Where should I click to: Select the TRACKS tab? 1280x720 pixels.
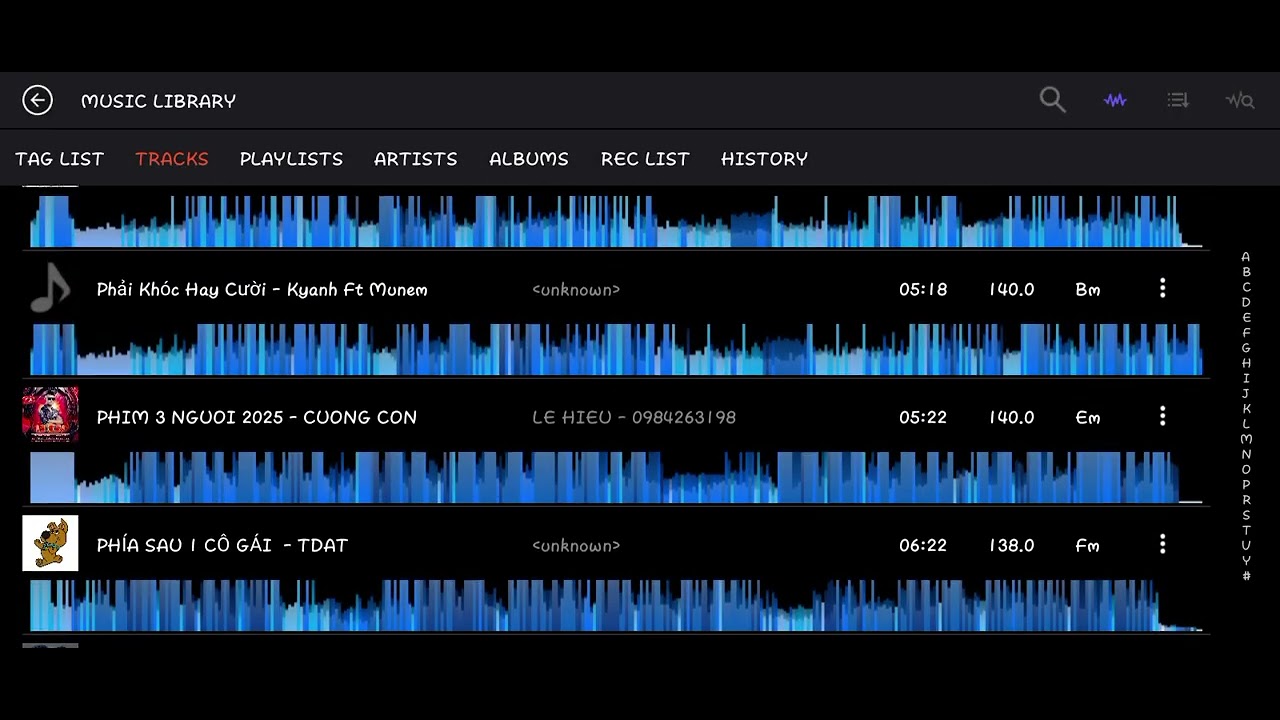point(172,159)
